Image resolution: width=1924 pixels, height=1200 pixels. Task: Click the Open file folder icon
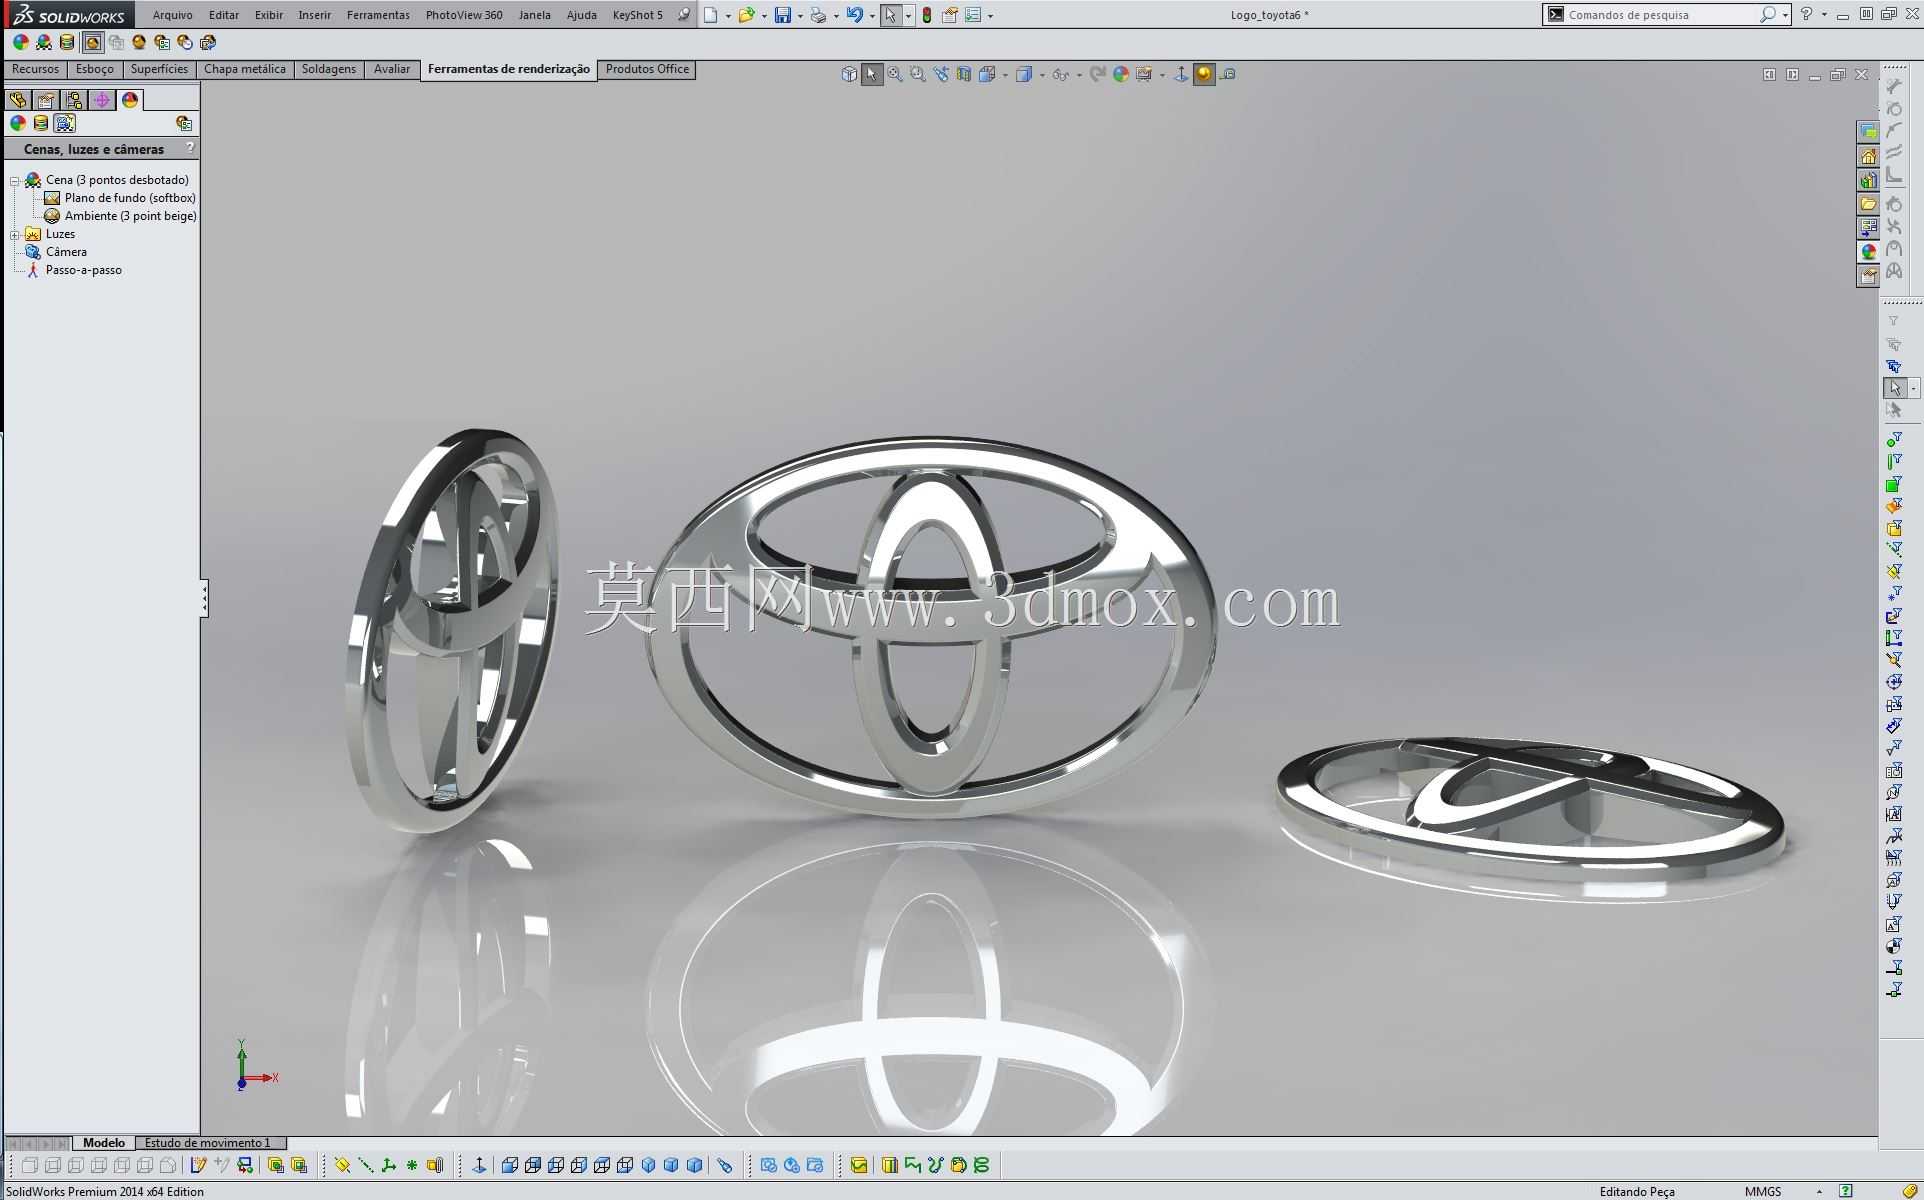click(x=746, y=15)
